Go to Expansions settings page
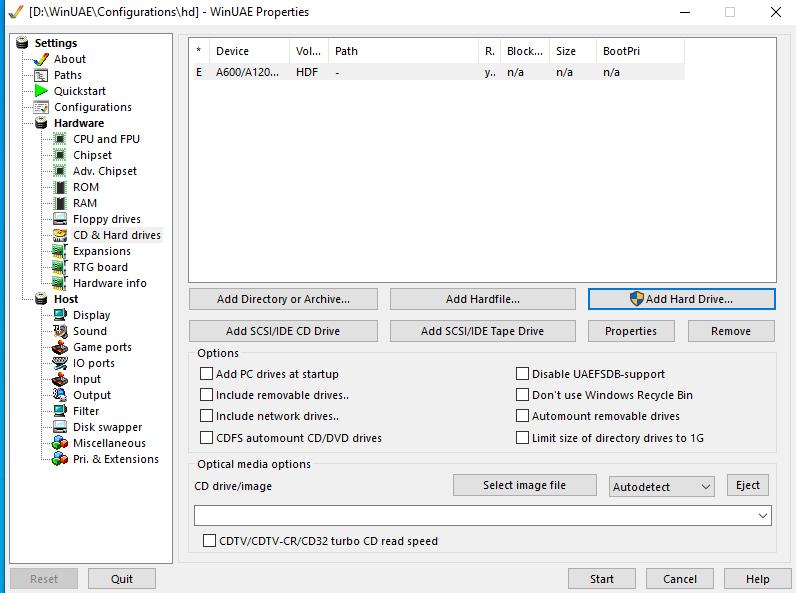Image resolution: width=796 pixels, height=593 pixels. click(x=102, y=251)
